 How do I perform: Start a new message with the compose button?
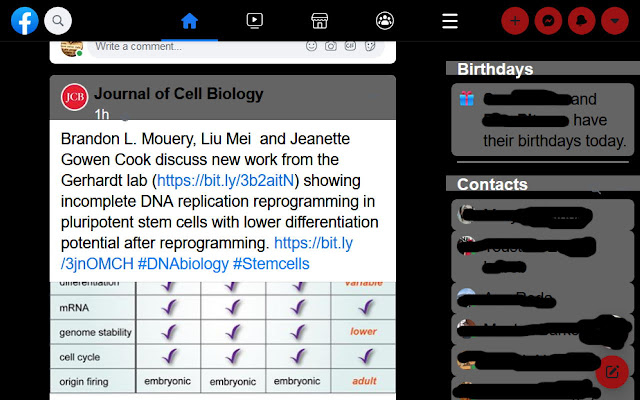click(611, 372)
